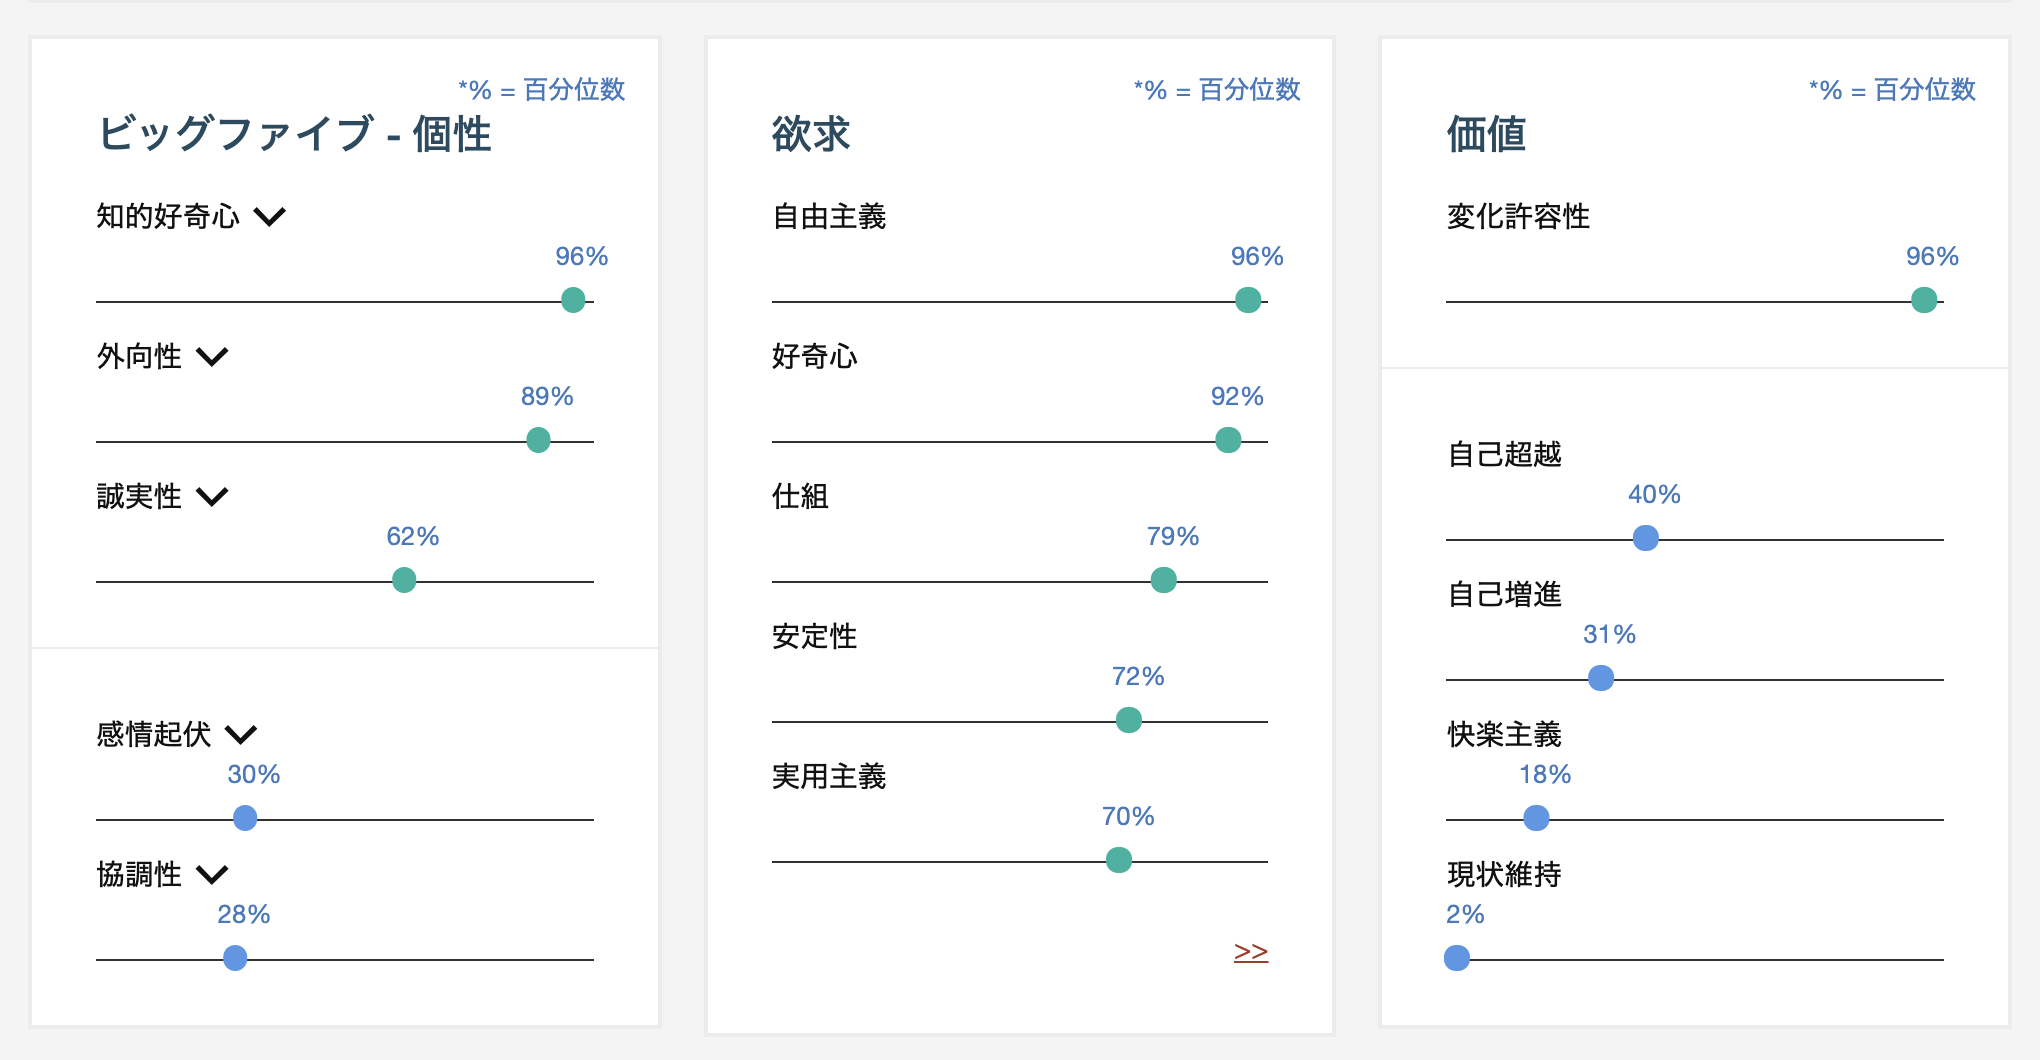
Task: Expand the 知的好奇心 chevron
Action: pos(270,216)
